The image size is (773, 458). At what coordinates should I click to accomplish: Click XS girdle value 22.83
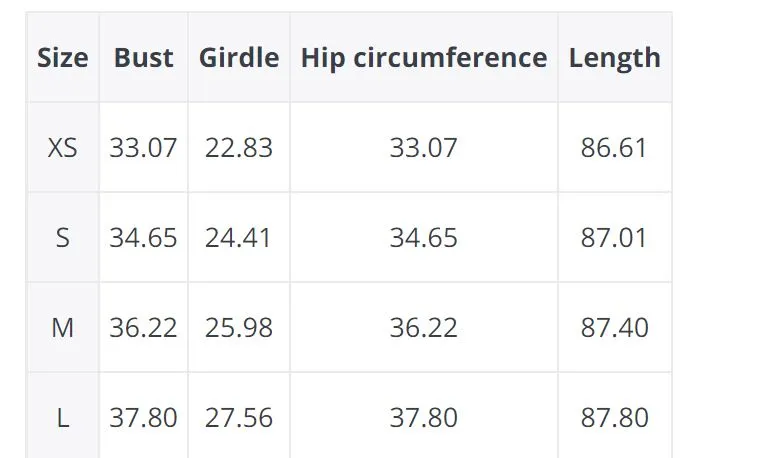pos(239,147)
